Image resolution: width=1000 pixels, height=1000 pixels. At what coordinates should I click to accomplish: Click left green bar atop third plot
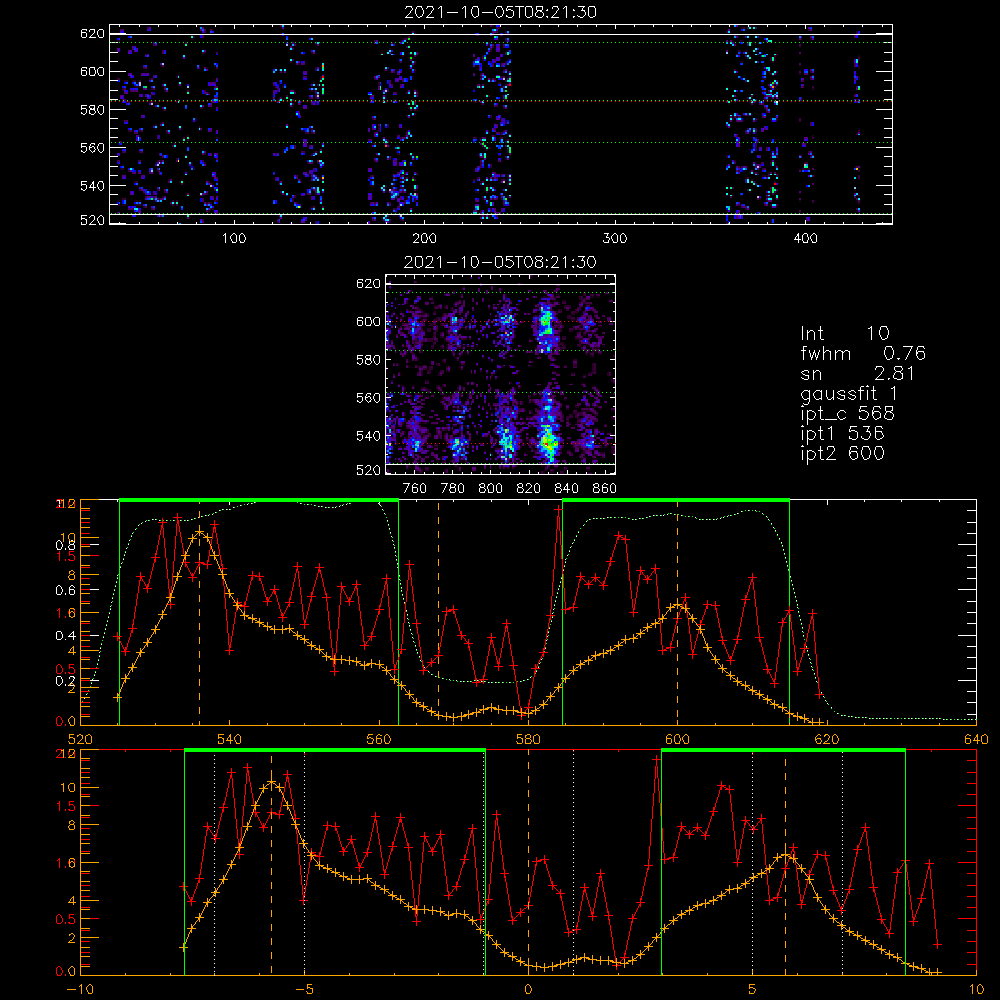coord(259,501)
